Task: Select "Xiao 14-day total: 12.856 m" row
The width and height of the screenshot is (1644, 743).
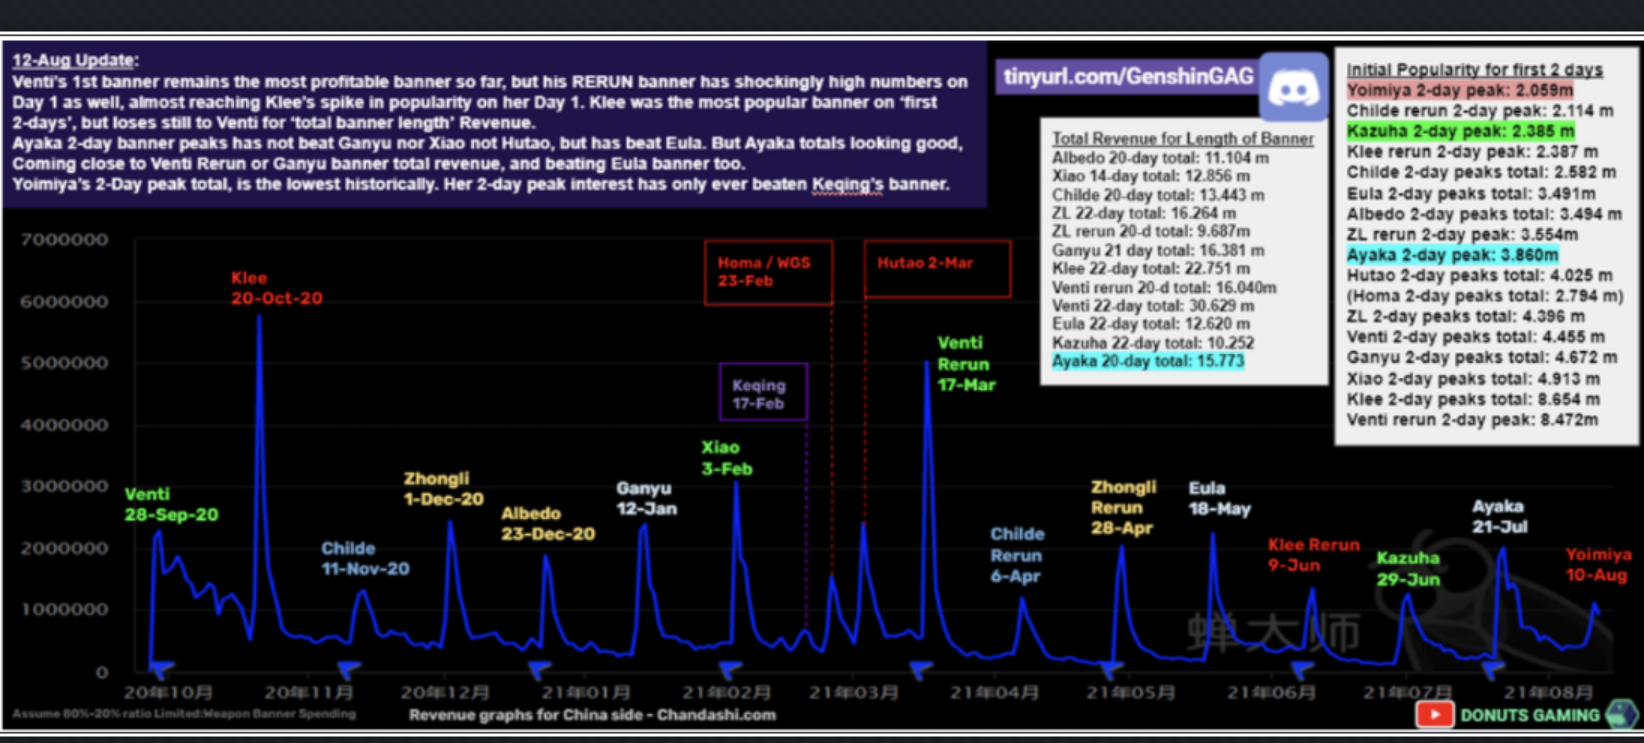Action: pyautogui.click(x=1151, y=176)
